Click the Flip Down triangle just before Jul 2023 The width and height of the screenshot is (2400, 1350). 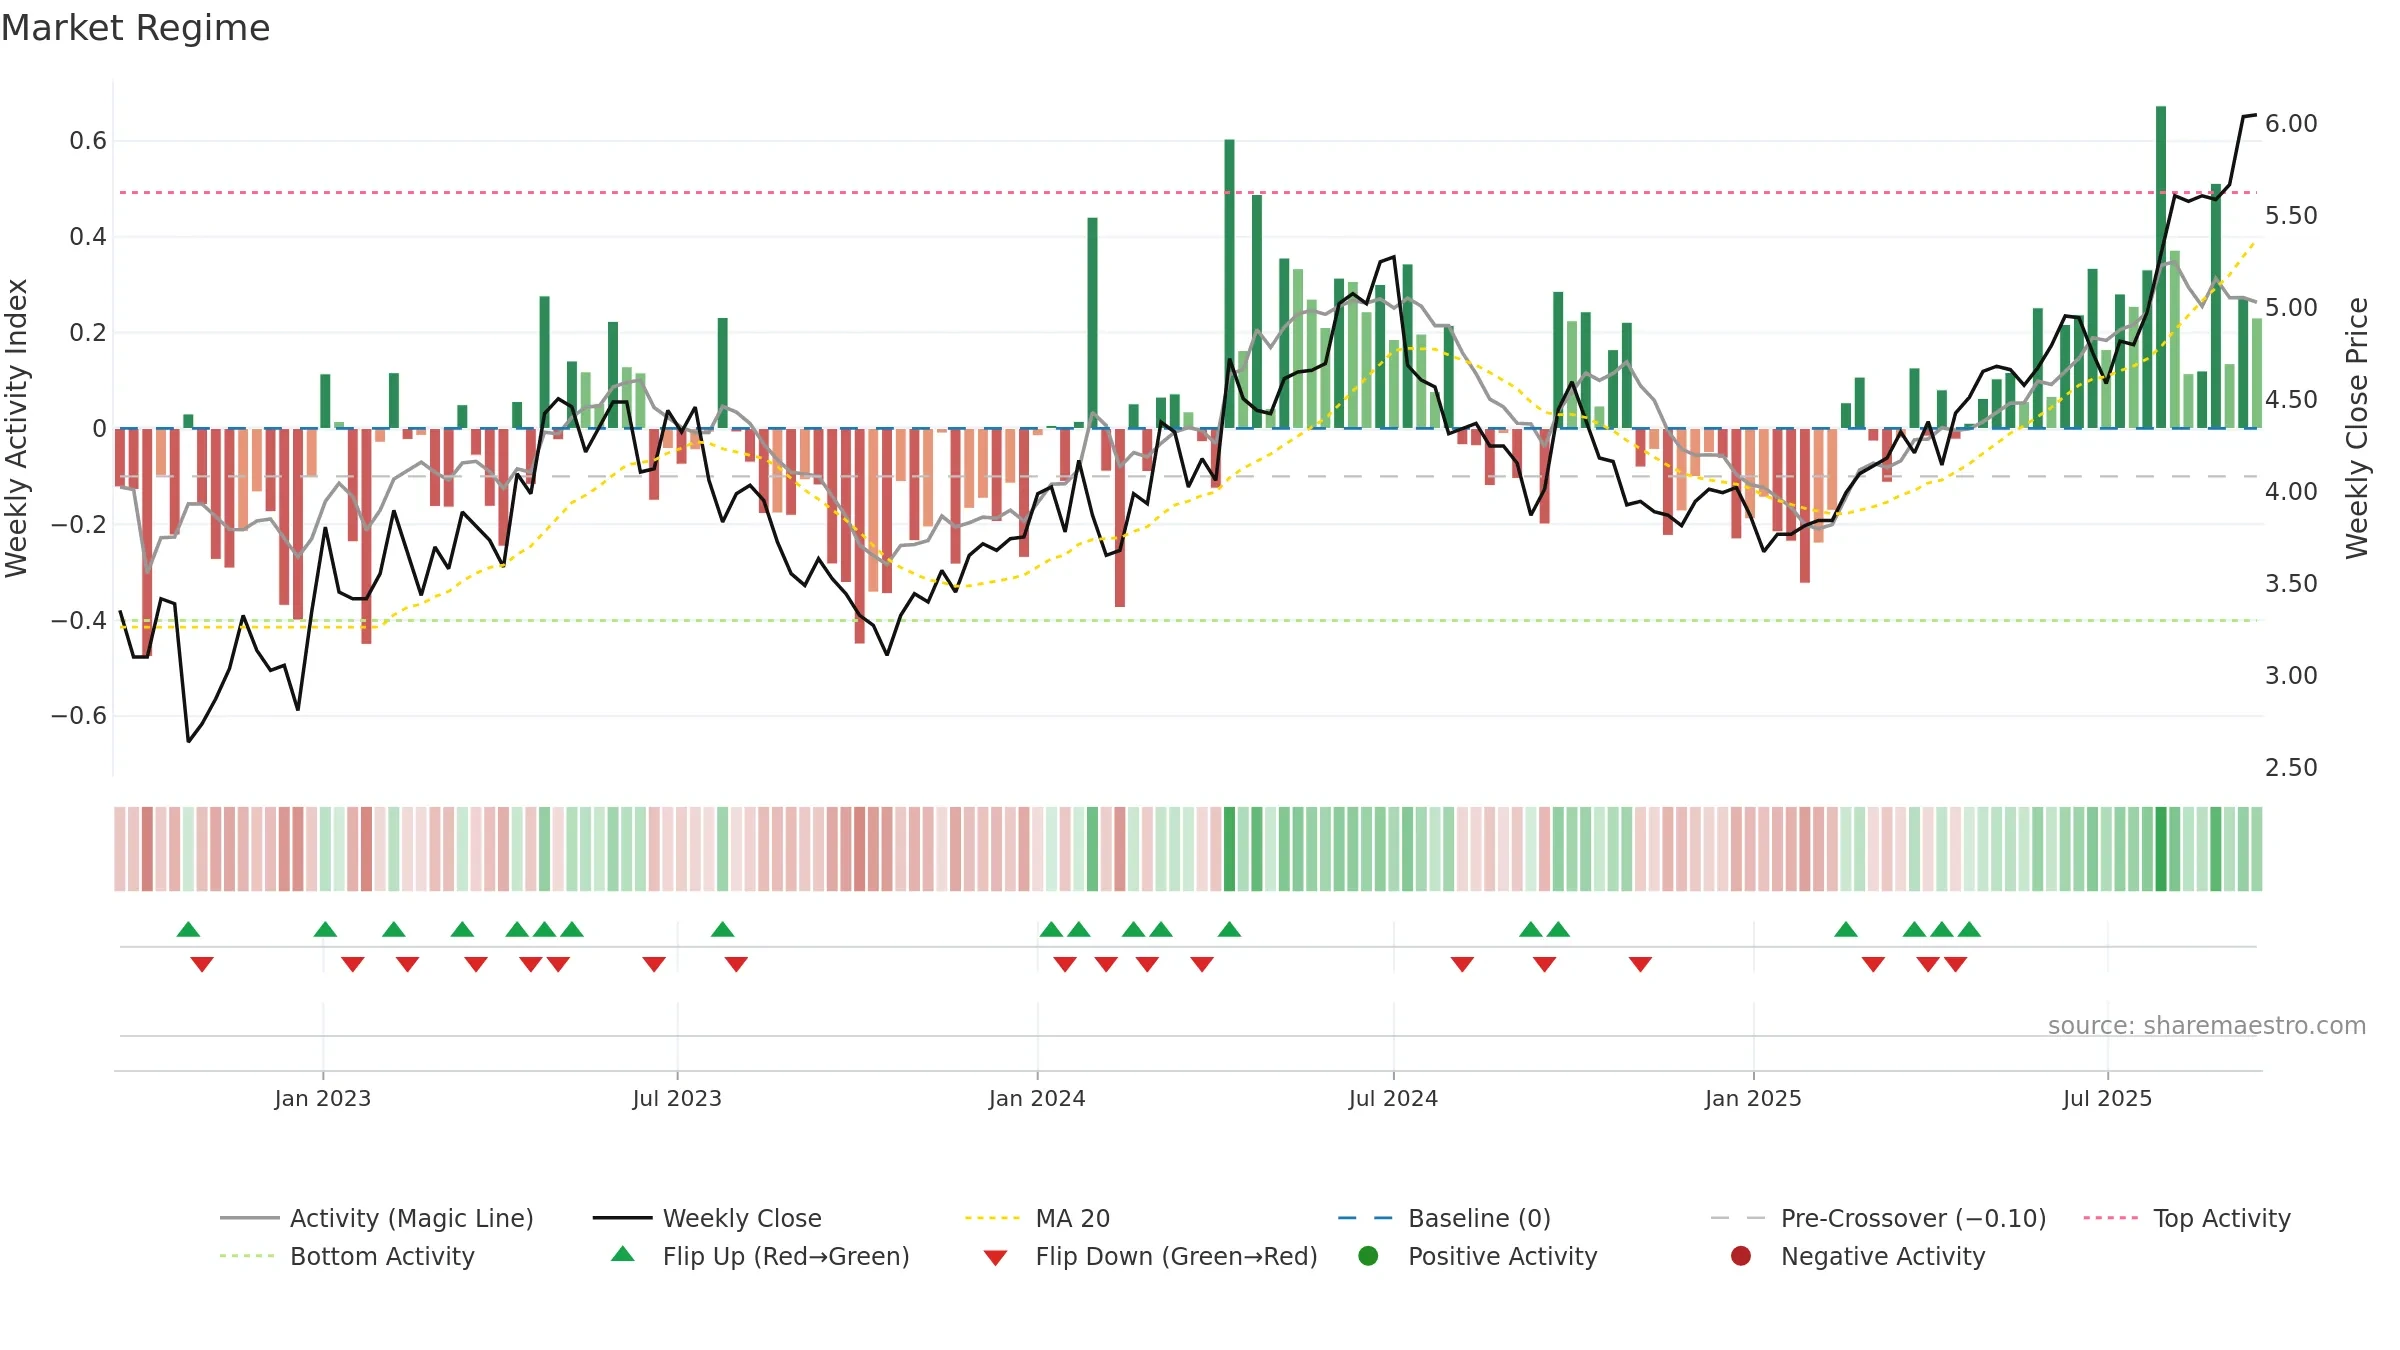(x=654, y=964)
